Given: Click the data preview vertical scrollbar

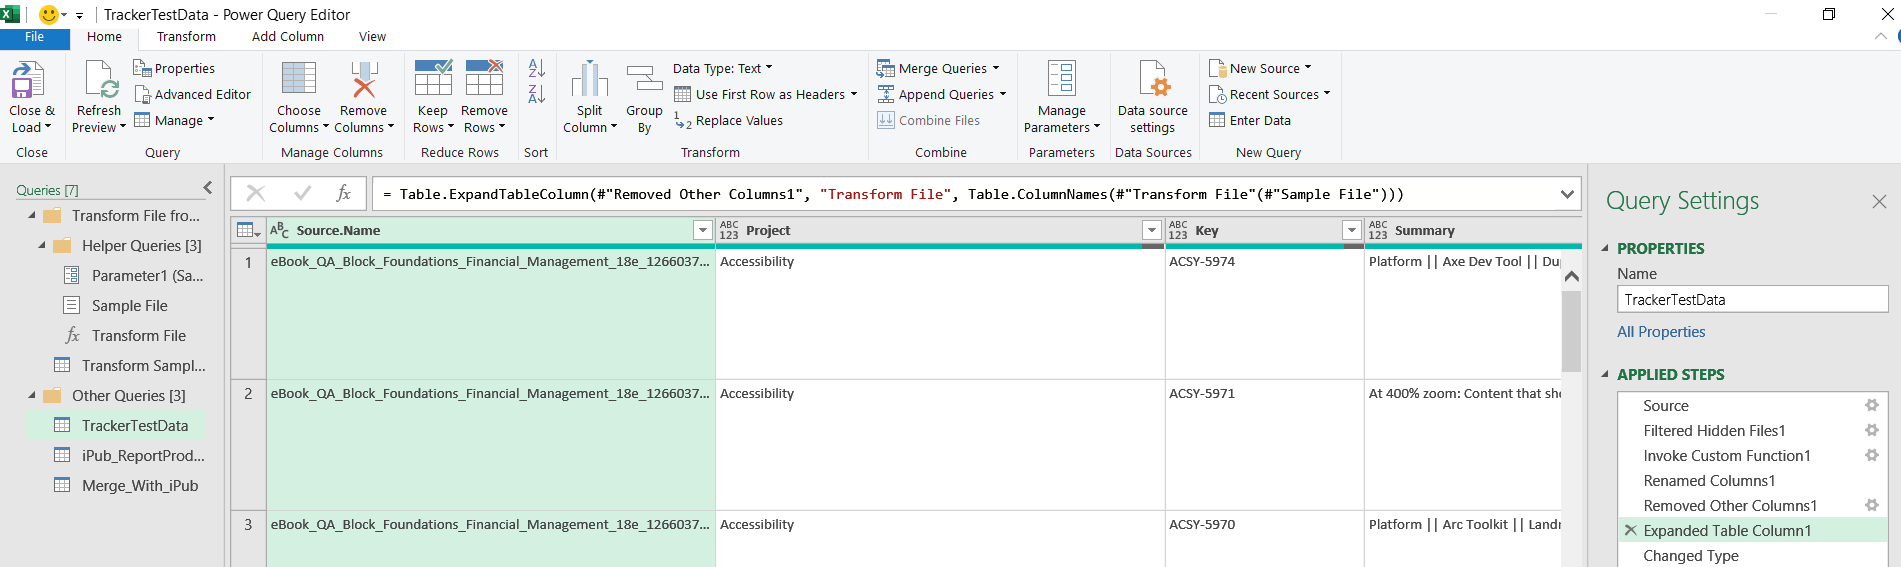Looking at the screenshot, I should coord(1571,330).
